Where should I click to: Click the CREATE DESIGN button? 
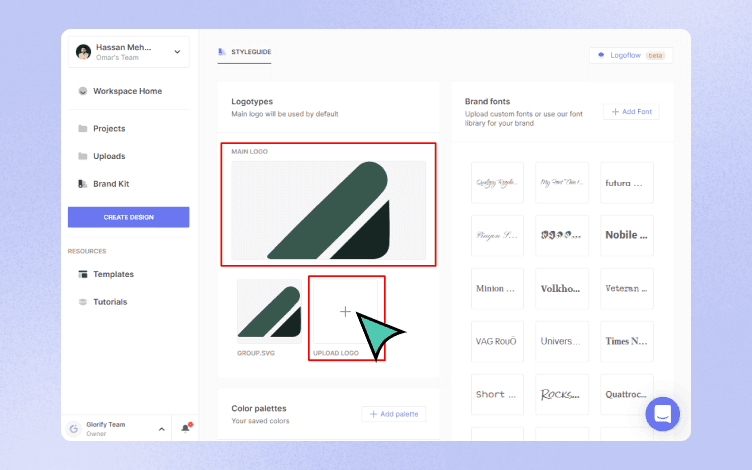(129, 217)
